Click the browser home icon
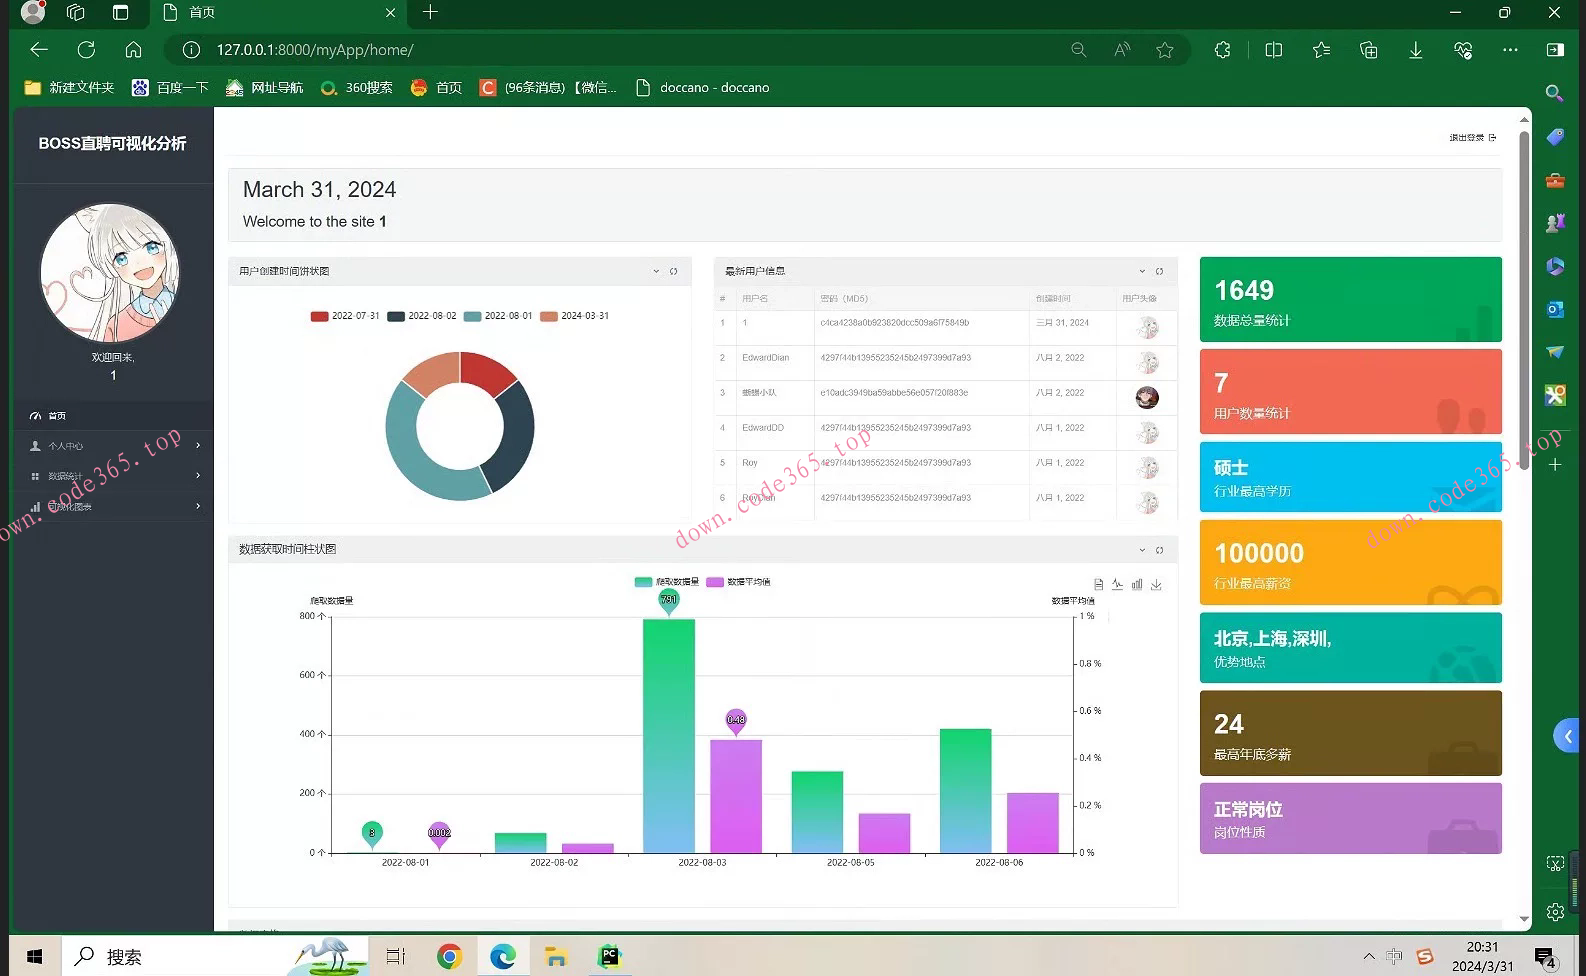1586x976 pixels. [x=133, y=50]
